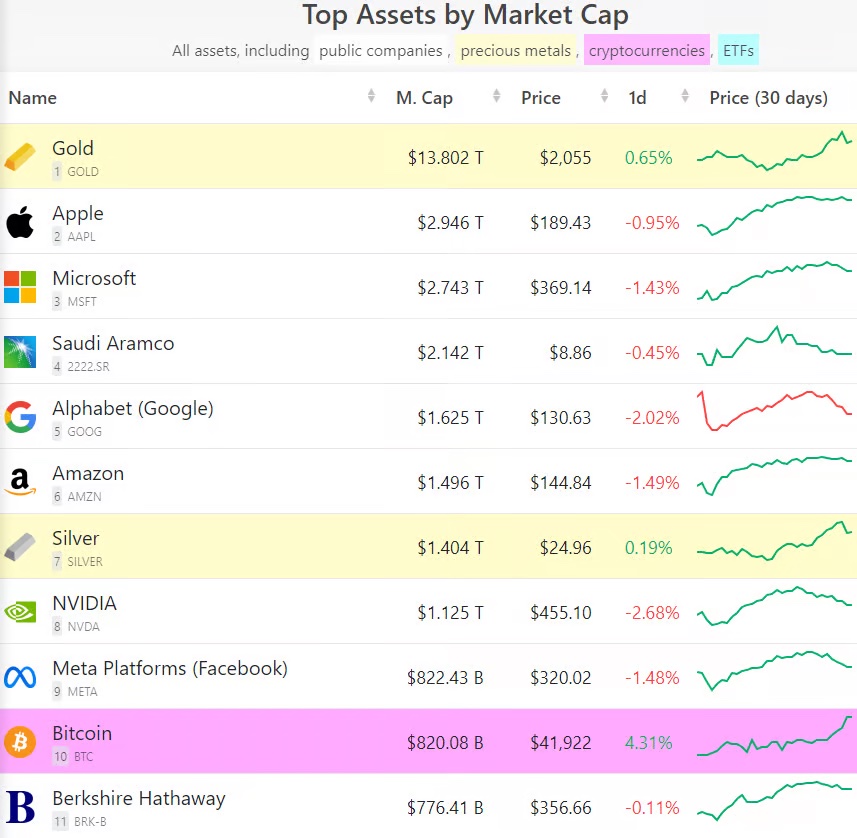Sort table by Name column arrows
Viewport: 857px width, 838px height.
coord(372,97)
